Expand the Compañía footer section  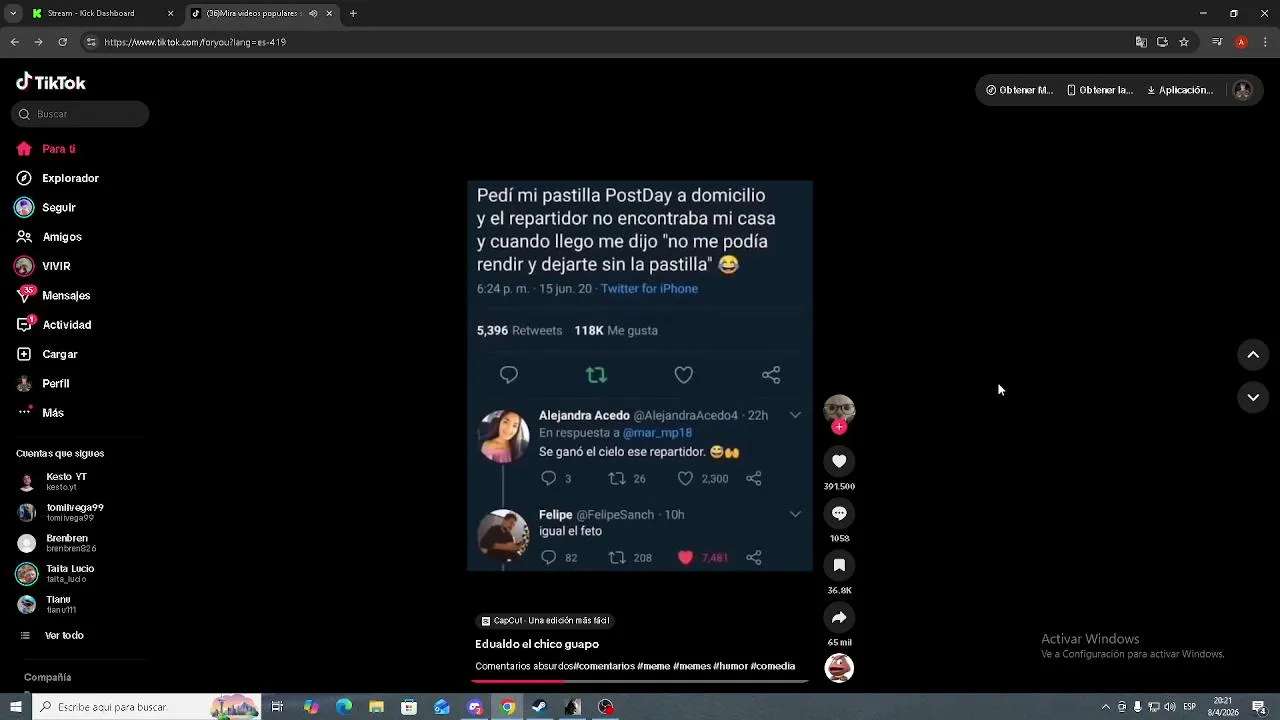(x=47, y=677)
